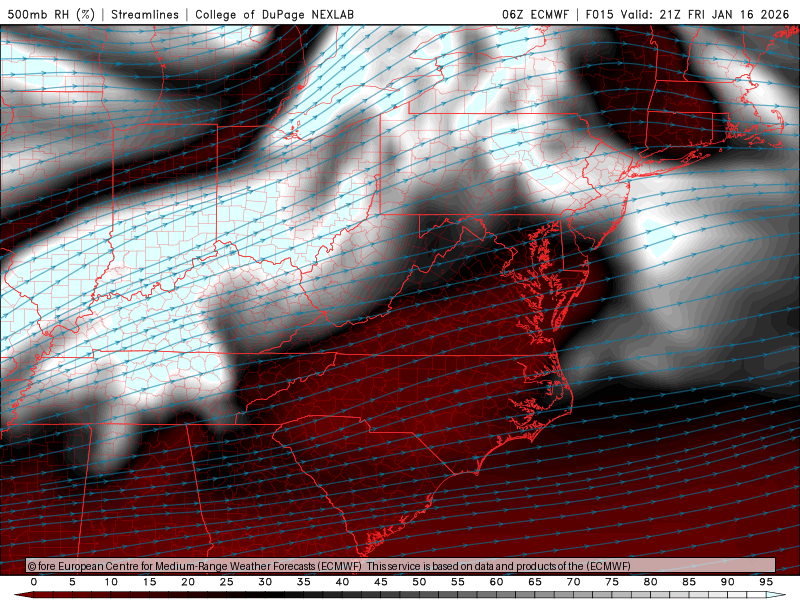The image size is (800, 600).
Task: Click the ECMWF copyright attribution banner
Action: pos(401,566)
